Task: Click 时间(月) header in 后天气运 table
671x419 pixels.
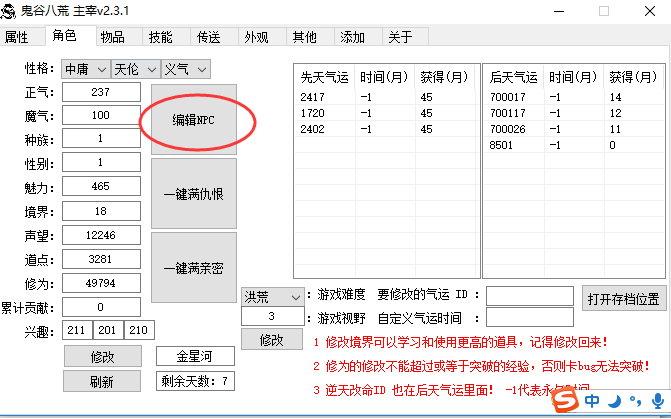Action: coord(573,77)
